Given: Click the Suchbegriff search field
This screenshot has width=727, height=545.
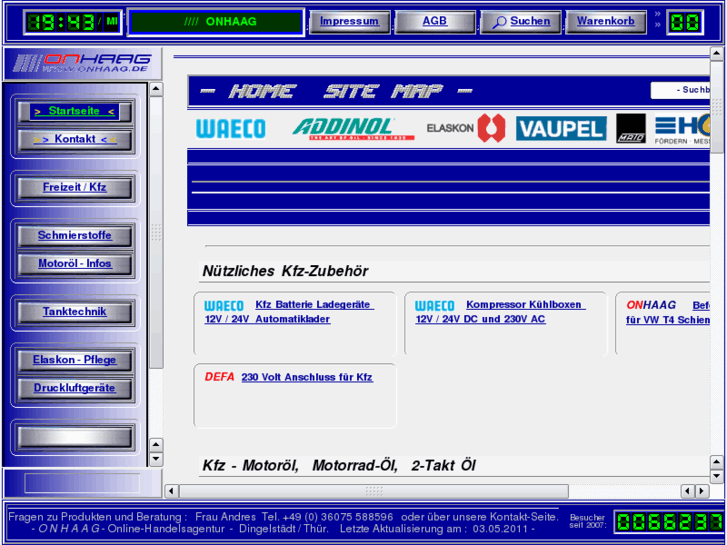Looking at the screenshot, I should click(680, 90).
